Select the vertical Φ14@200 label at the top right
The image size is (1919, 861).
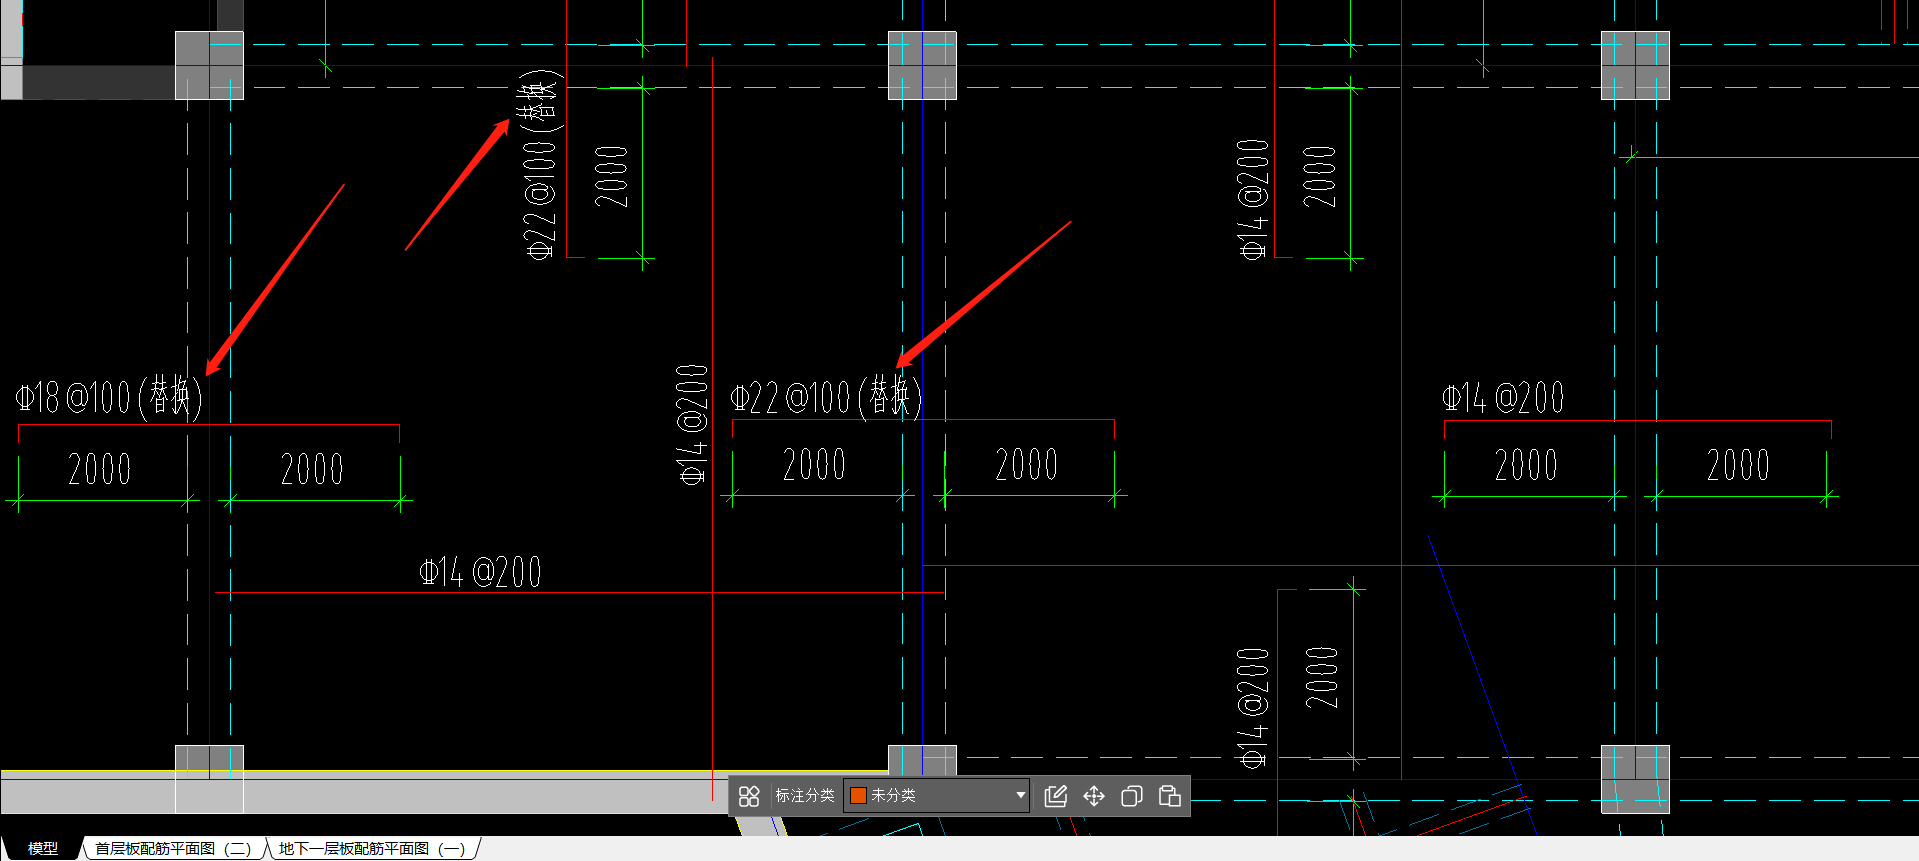[x=1253, y=199]
